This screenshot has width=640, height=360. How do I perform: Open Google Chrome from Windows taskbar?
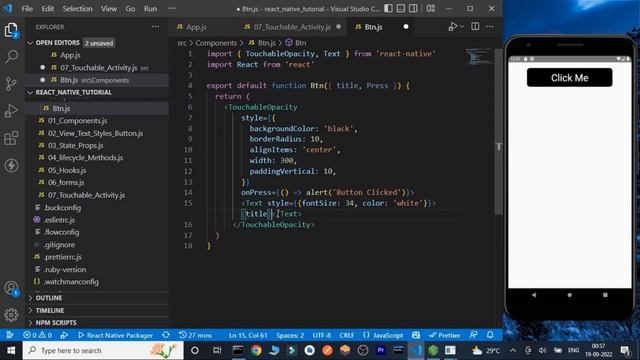[x=256, y=351]
